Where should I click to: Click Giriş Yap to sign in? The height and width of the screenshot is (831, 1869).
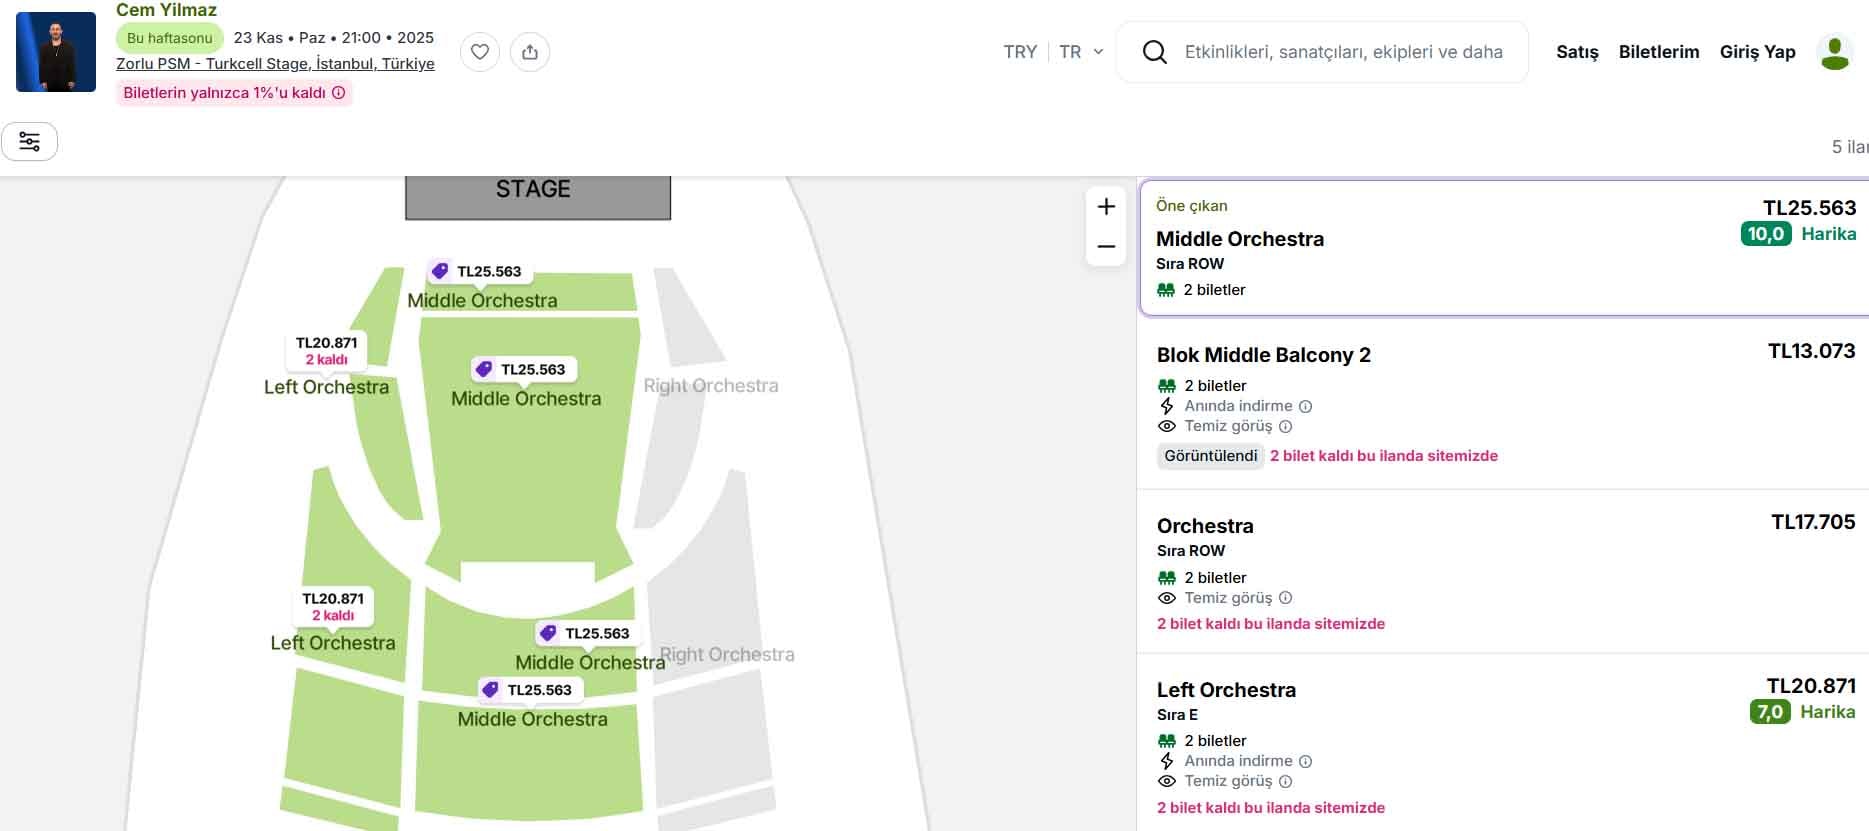tap(1757, 52)
